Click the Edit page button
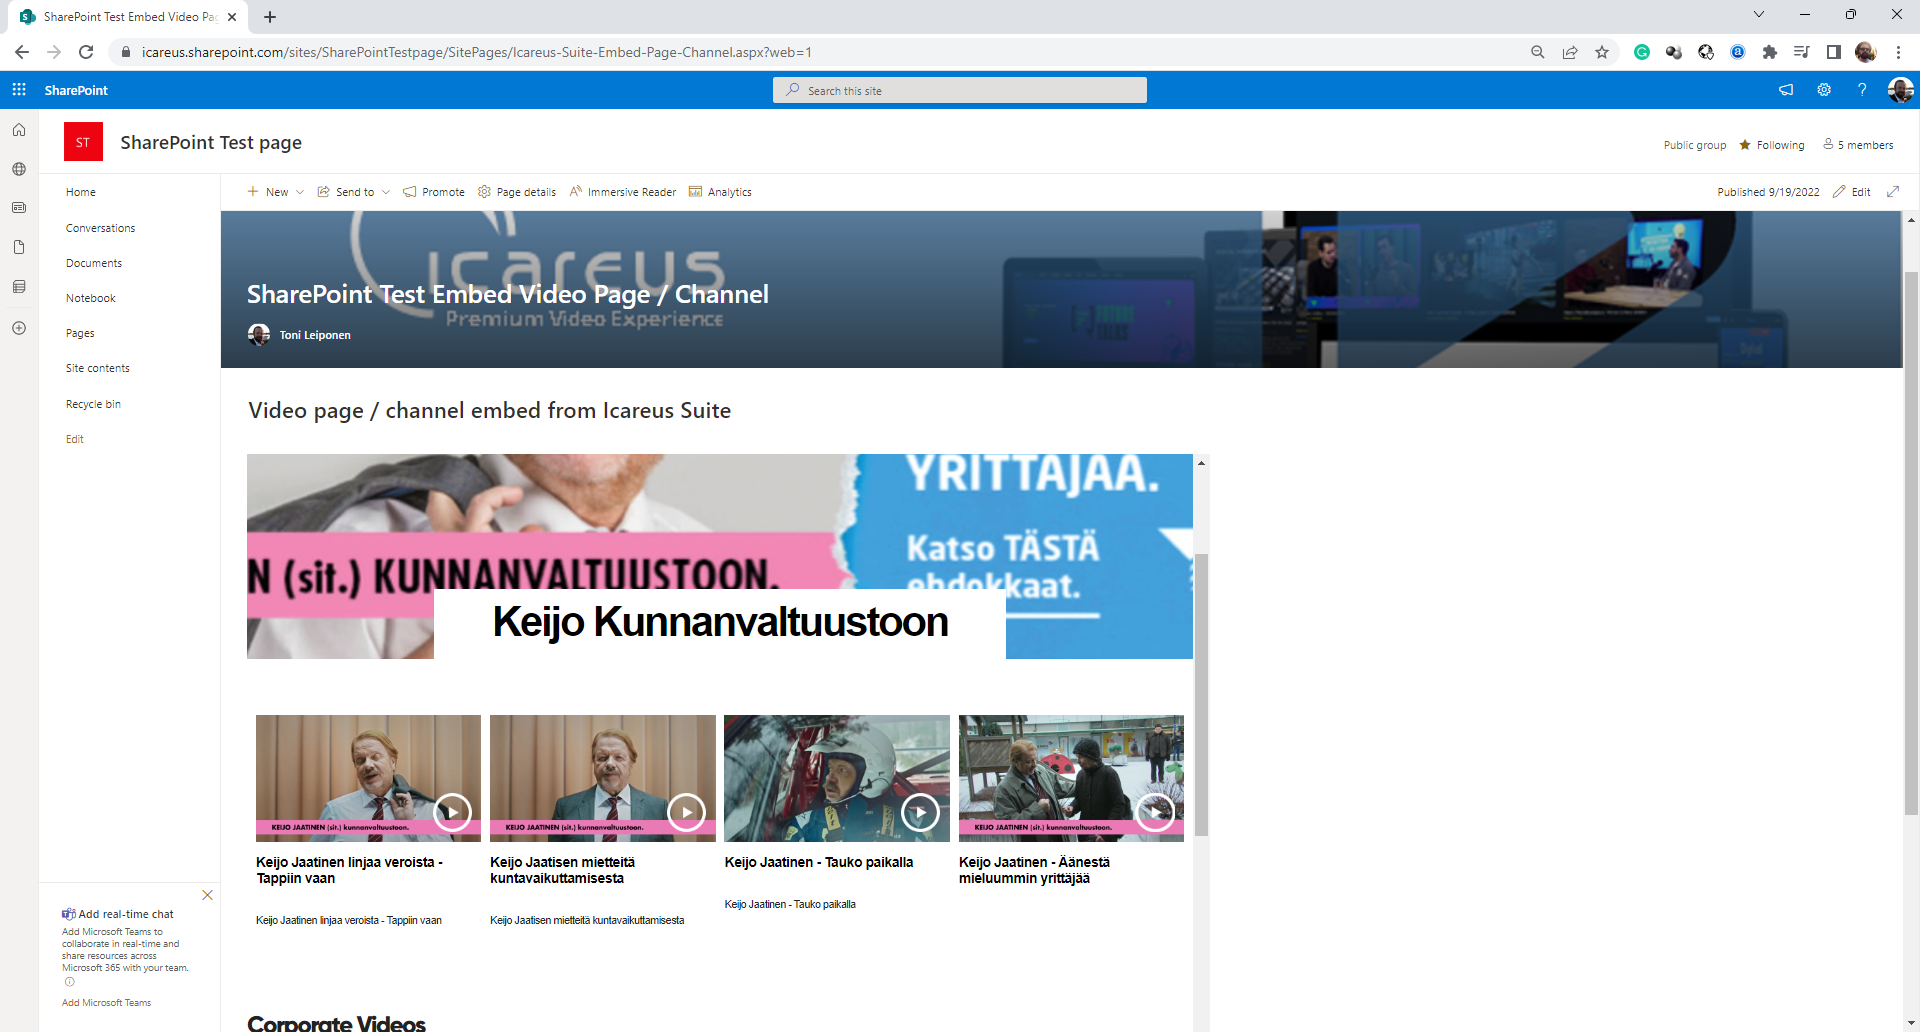The width and height of the screenshot is (1920, 1032). [1852, 192]
